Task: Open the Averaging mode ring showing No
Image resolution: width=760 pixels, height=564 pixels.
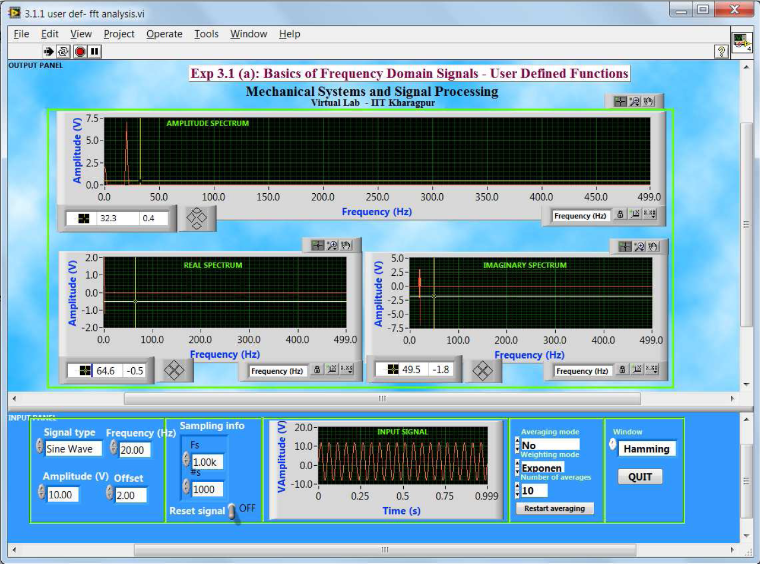Action: (x=550, y=445)
